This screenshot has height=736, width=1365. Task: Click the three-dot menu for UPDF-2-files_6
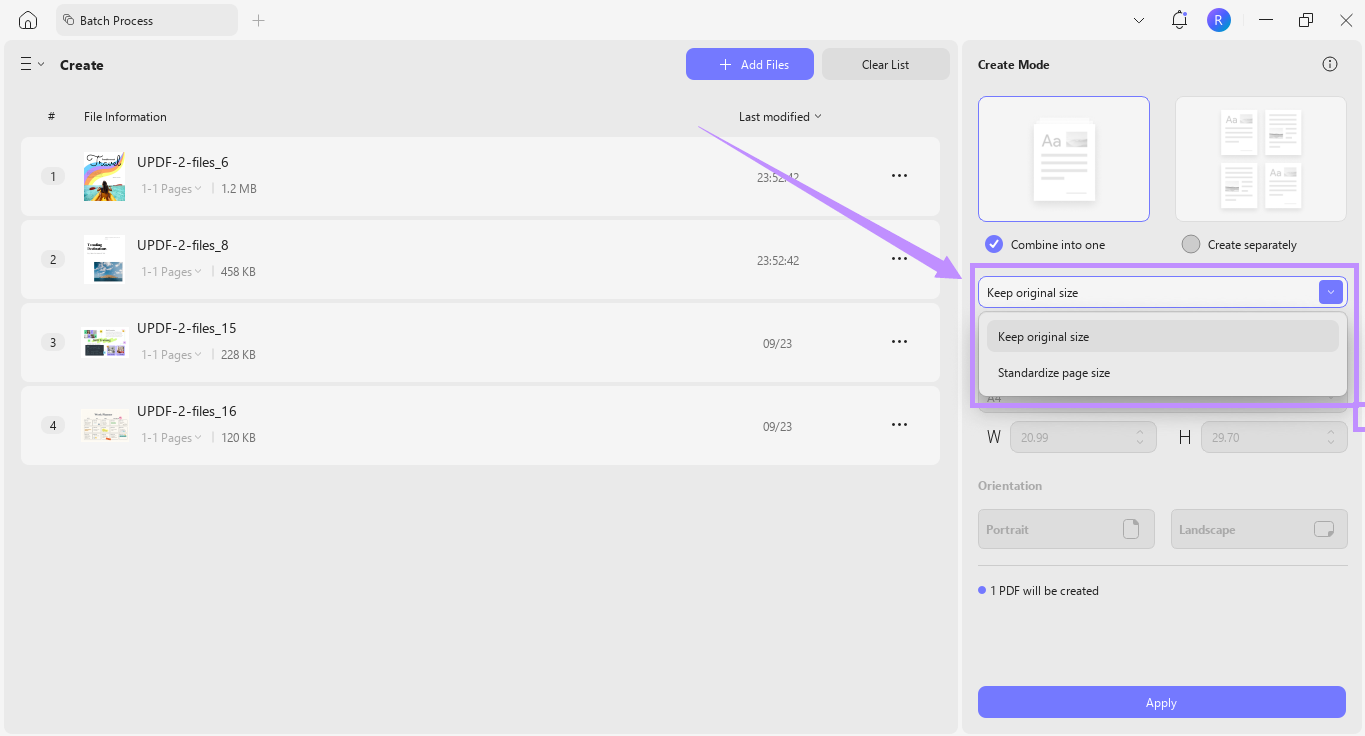click(x=898, y=175)
